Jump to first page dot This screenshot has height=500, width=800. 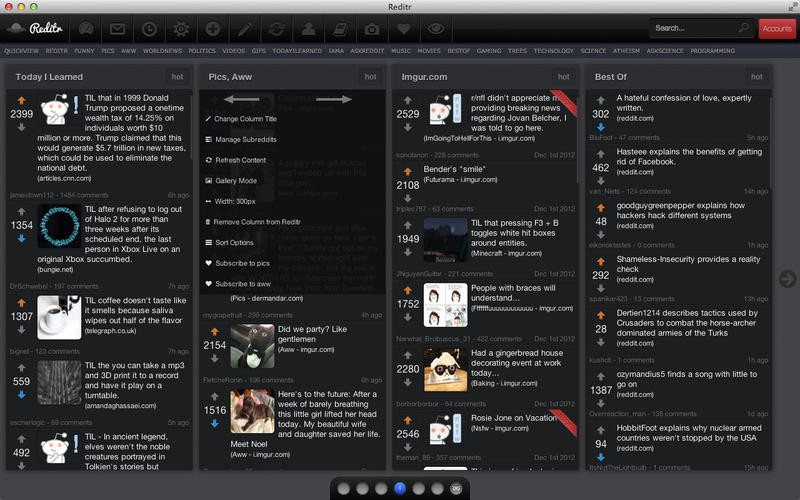(343, 488)
